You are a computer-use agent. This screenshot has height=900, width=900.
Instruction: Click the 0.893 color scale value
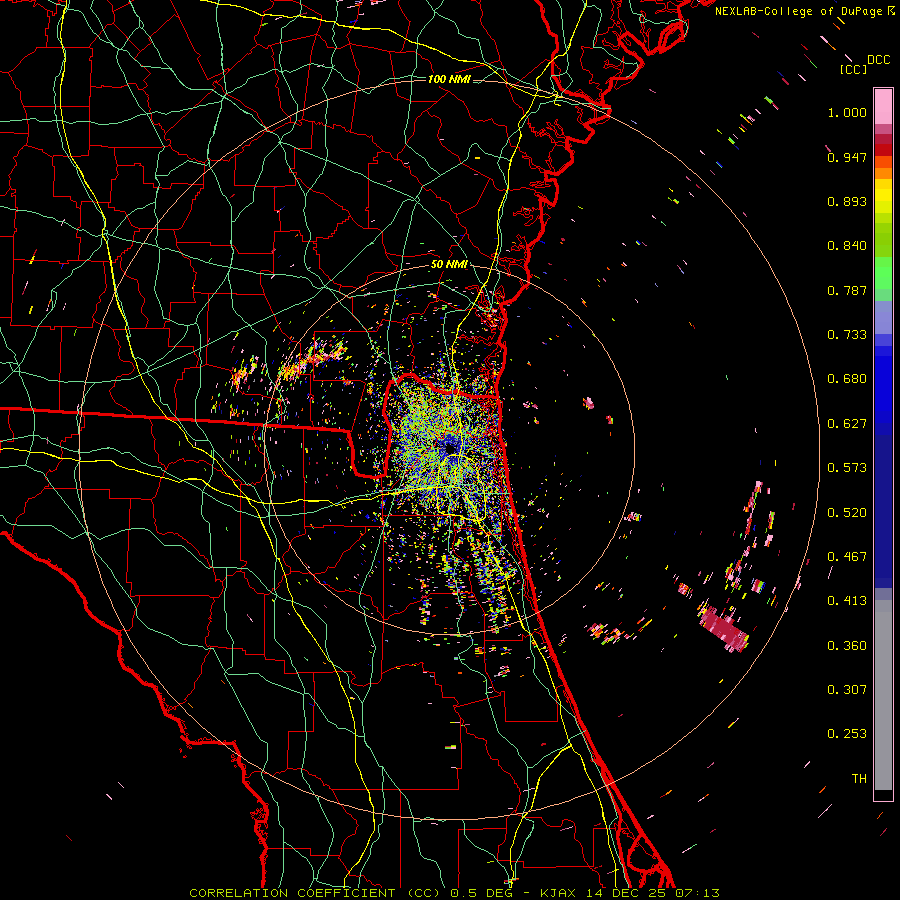pyautogui.click(x=847, y=201)
